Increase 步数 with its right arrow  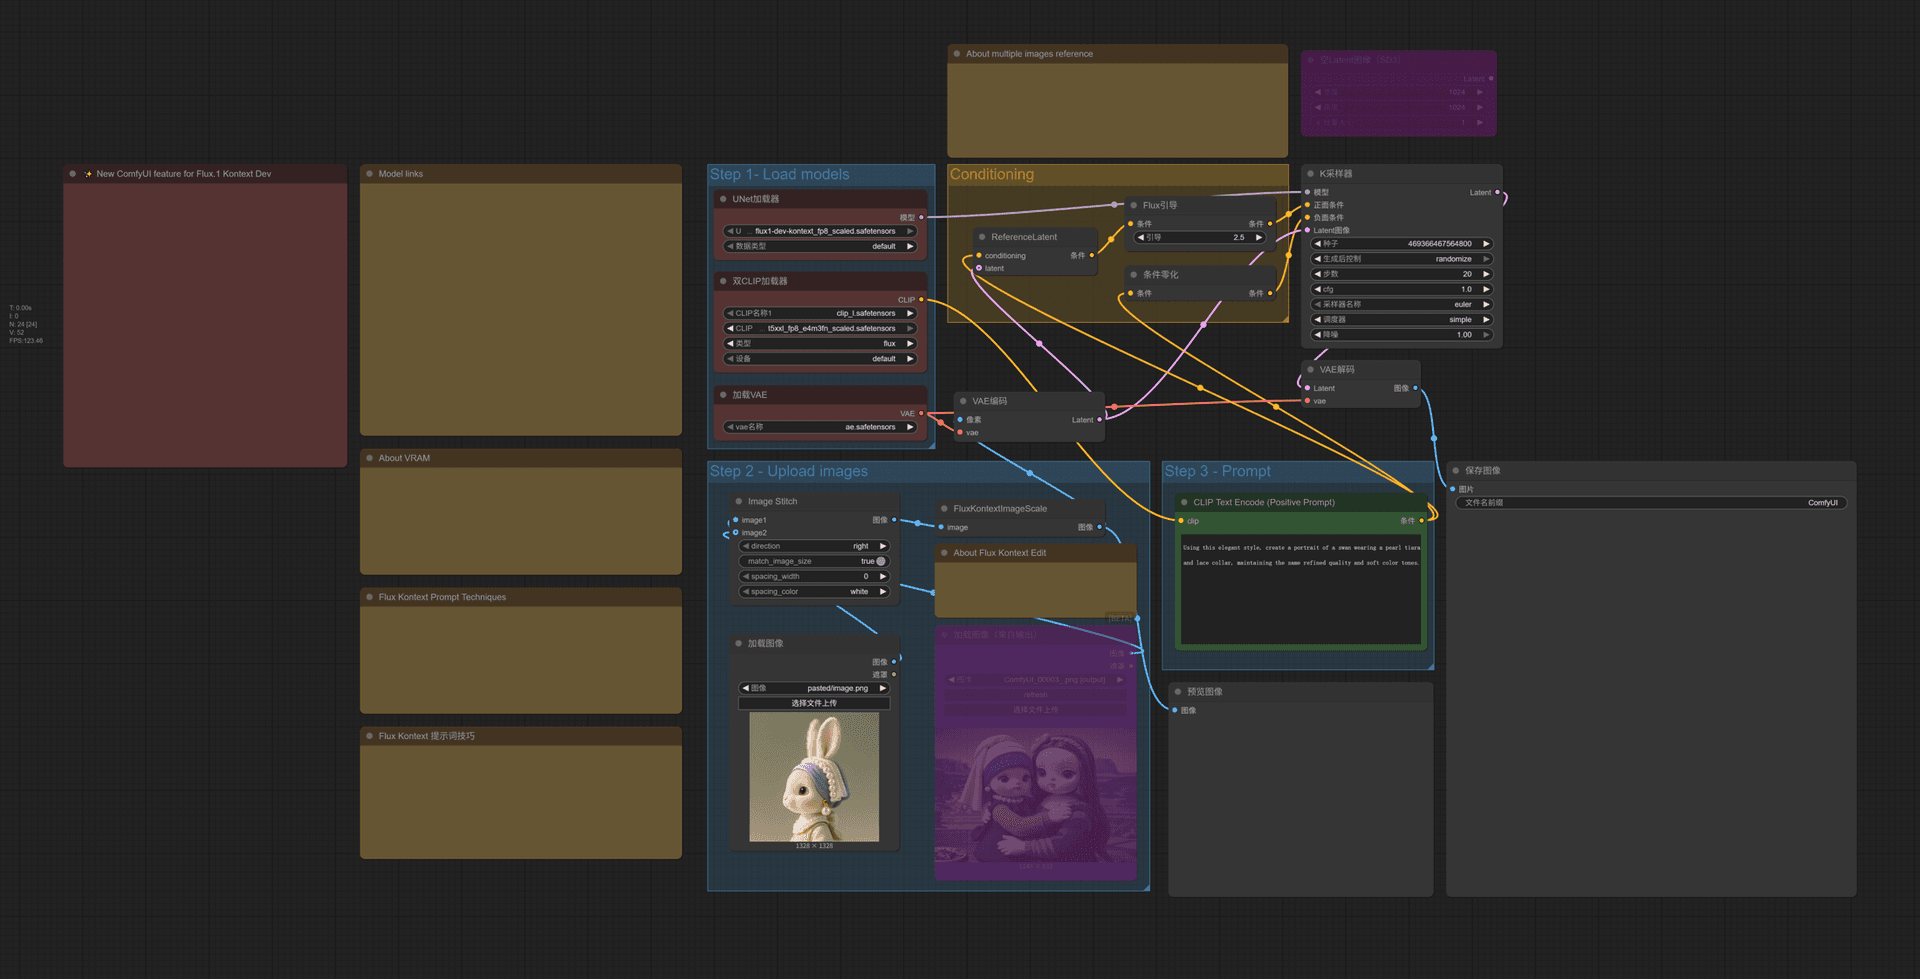[x=1486, y=274]
